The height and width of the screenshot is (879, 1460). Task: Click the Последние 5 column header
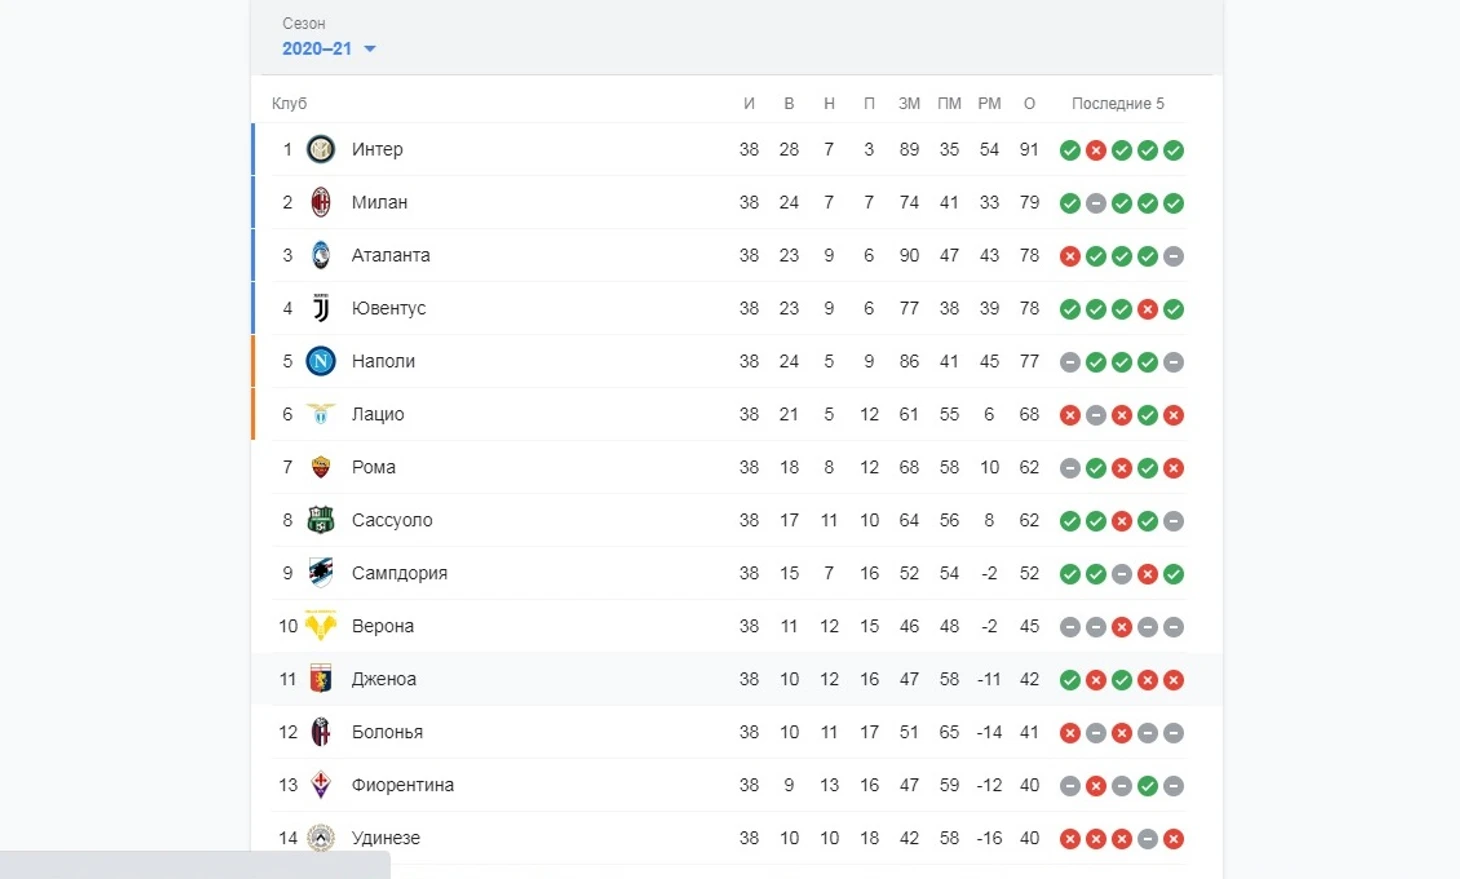1118,103
